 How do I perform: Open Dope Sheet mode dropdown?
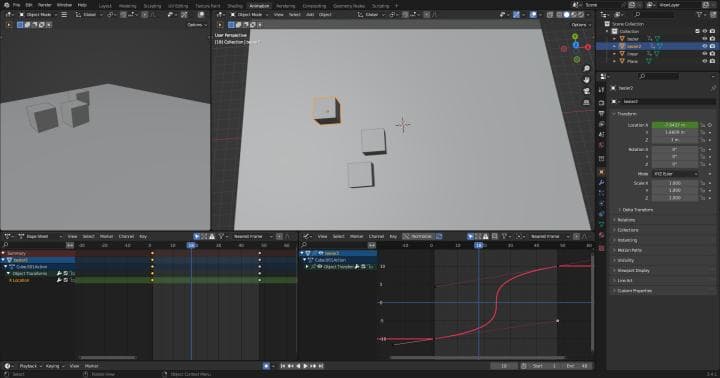pos(40,237)
